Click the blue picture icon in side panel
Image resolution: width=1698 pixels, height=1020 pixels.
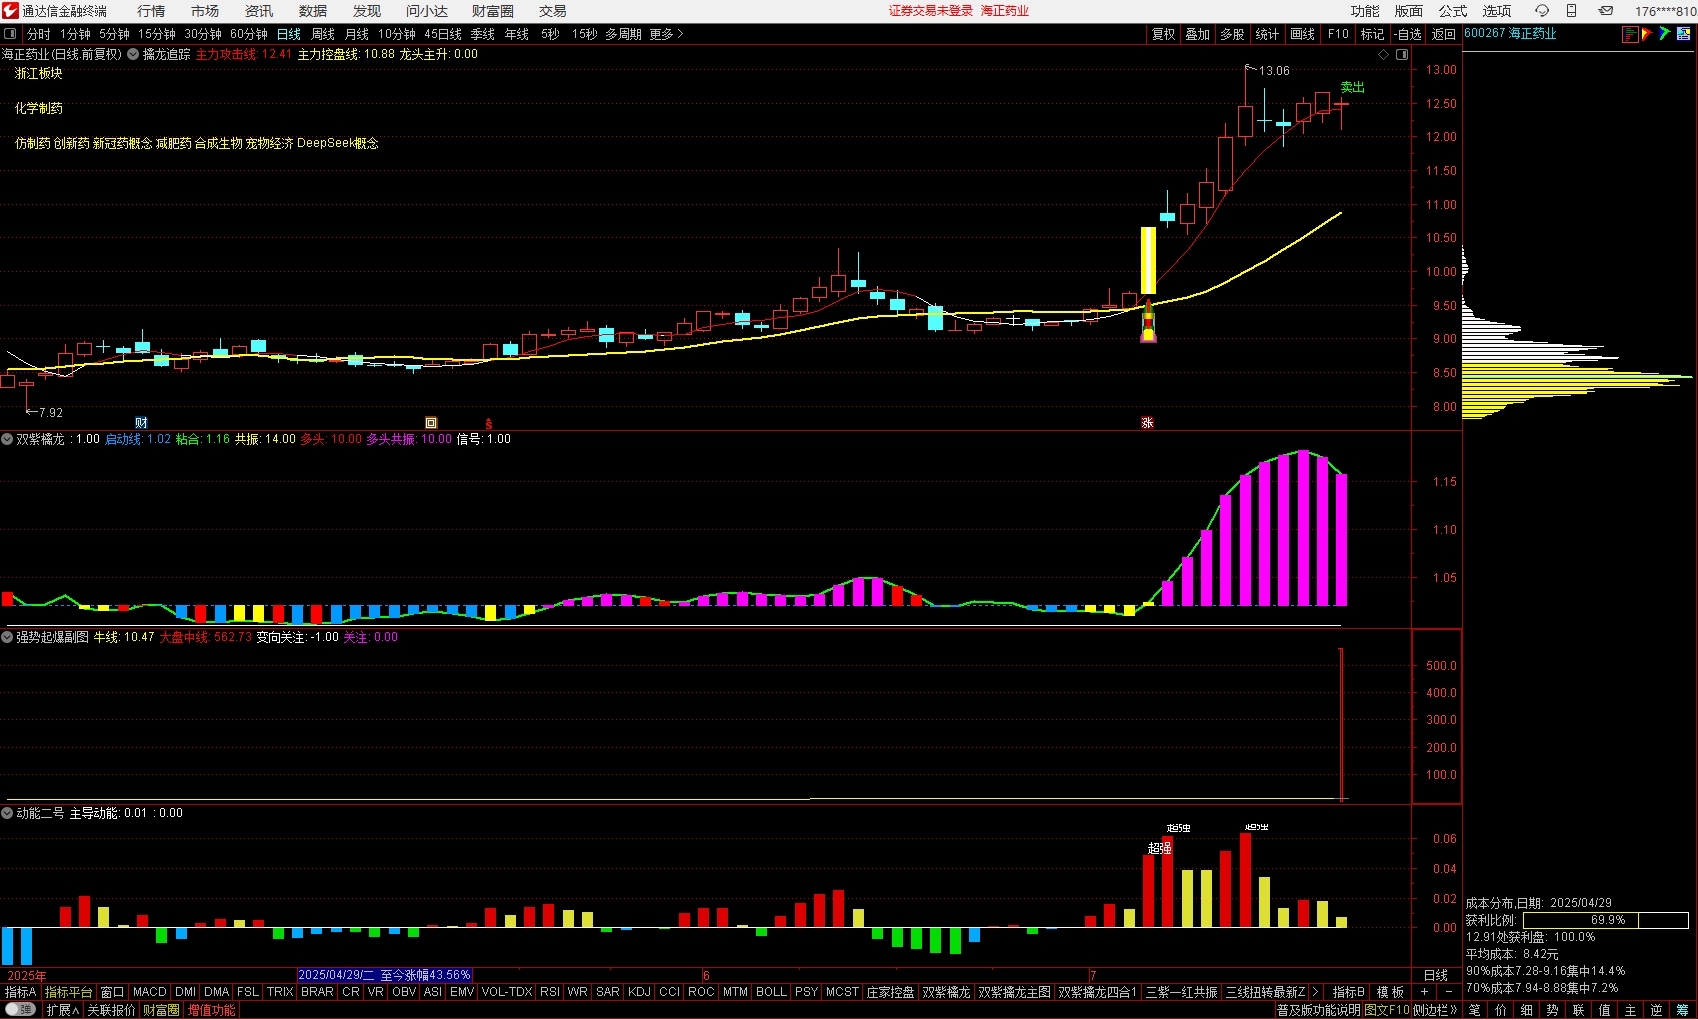(1683, 34)
